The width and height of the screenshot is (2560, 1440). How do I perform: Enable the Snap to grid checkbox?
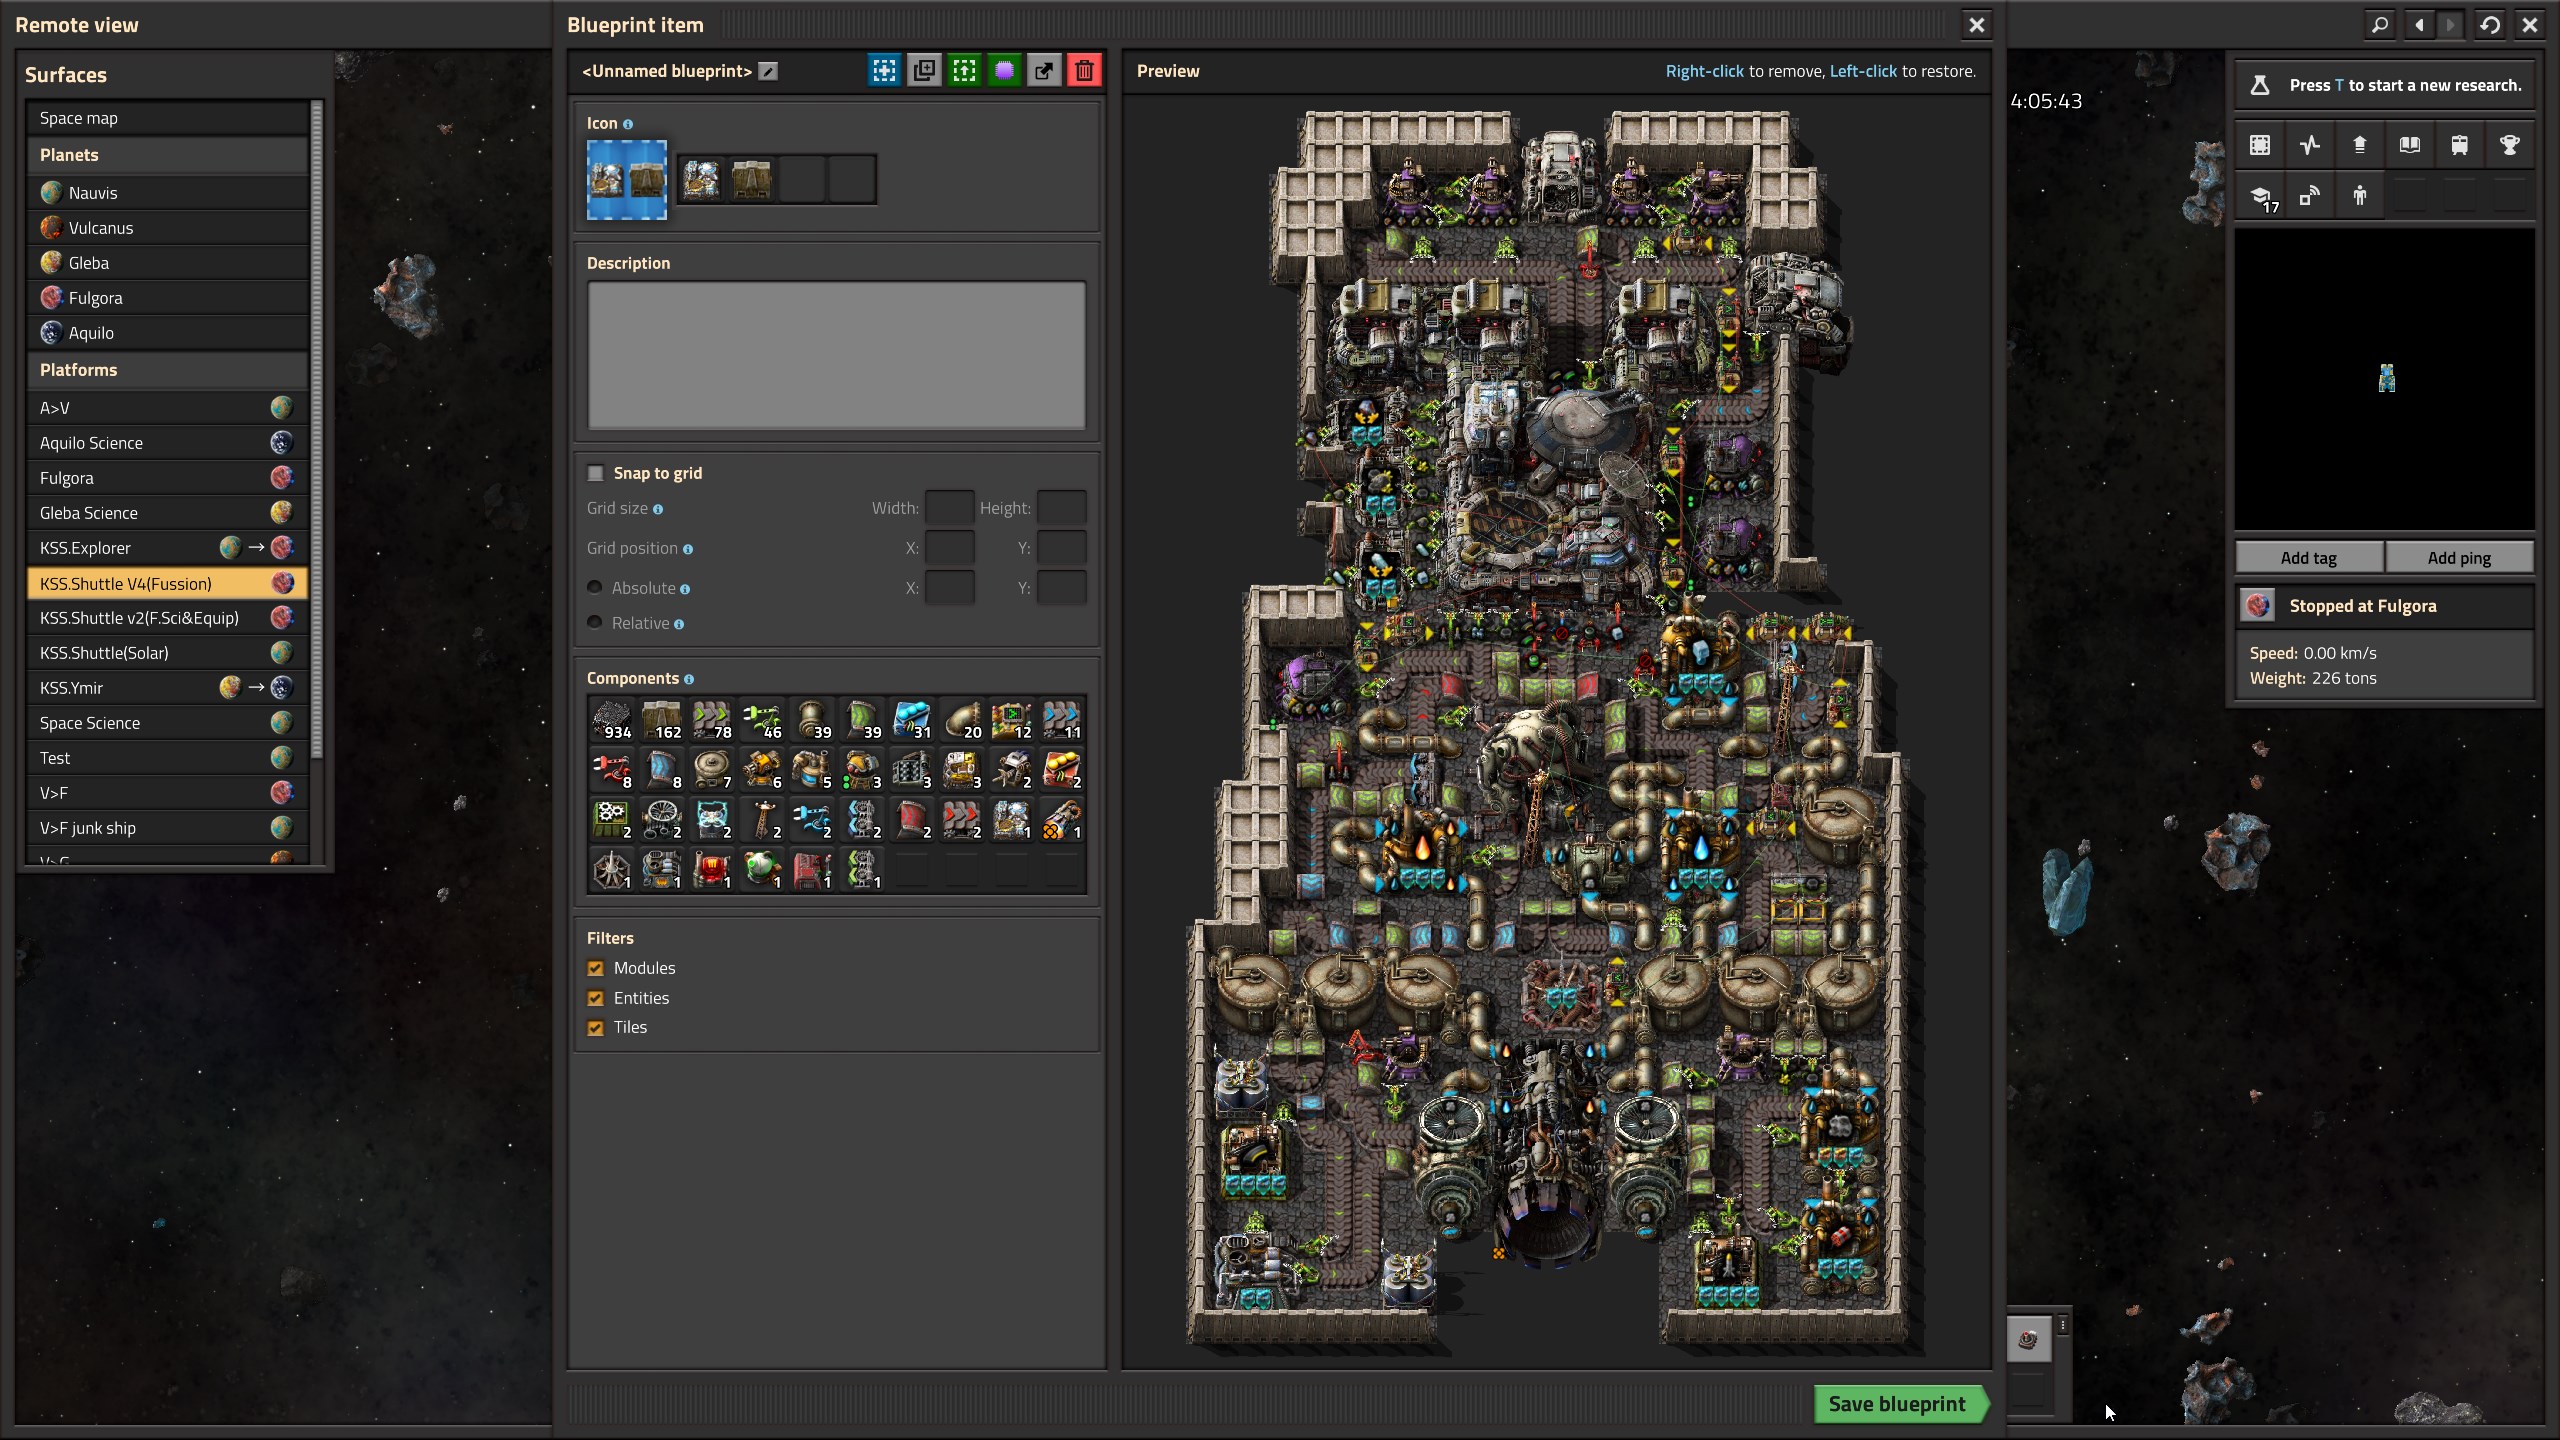[x=596, y=473]
